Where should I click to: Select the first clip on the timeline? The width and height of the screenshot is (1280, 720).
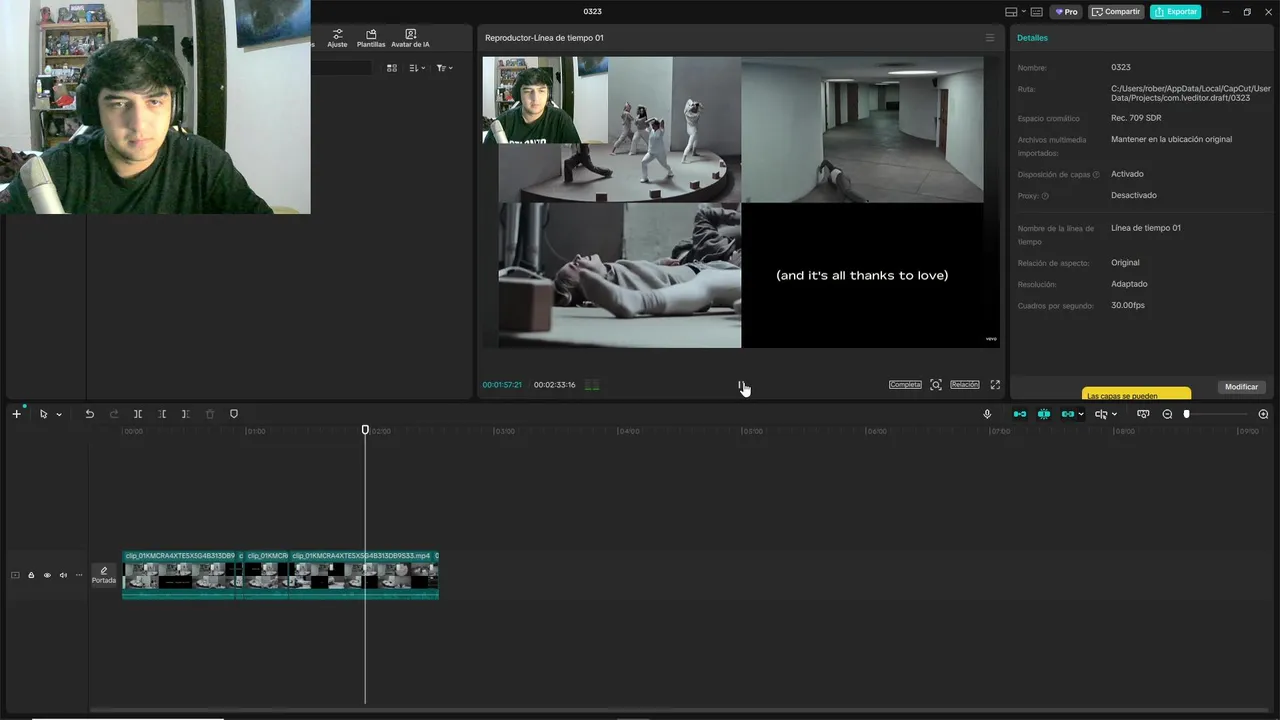[x=178, y=575]
